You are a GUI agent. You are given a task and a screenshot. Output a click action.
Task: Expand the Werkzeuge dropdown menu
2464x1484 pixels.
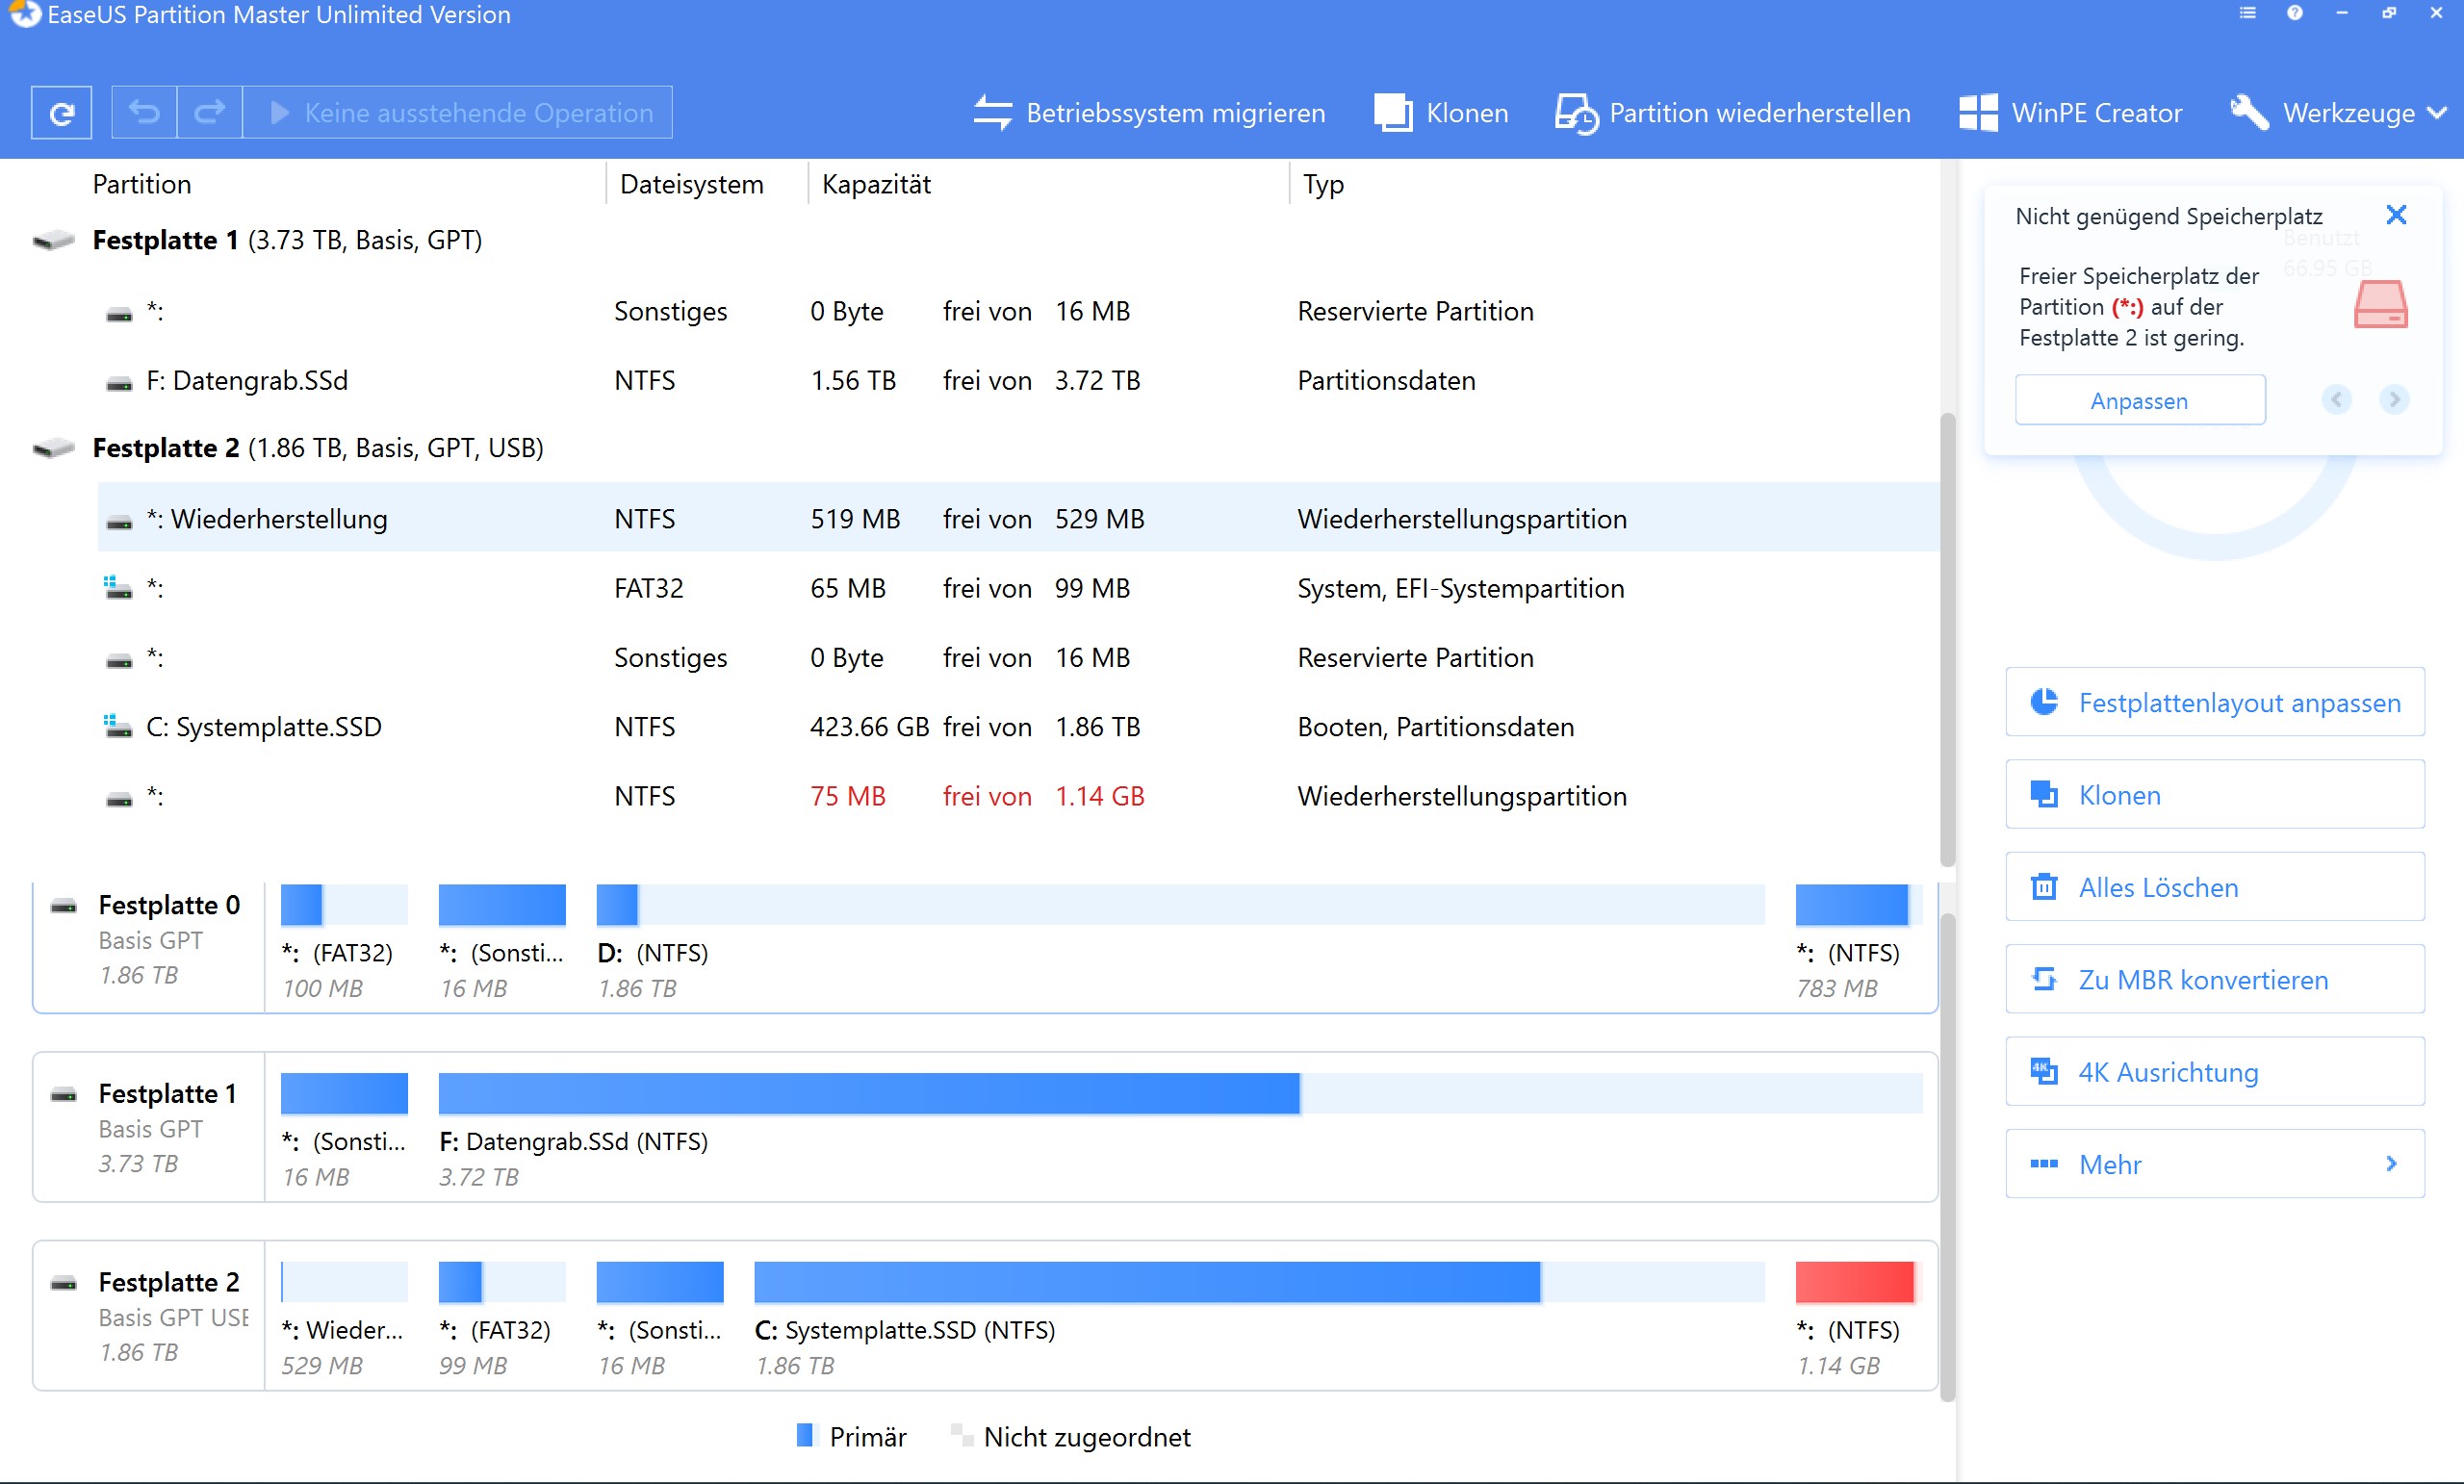[x=2338, y=113]
